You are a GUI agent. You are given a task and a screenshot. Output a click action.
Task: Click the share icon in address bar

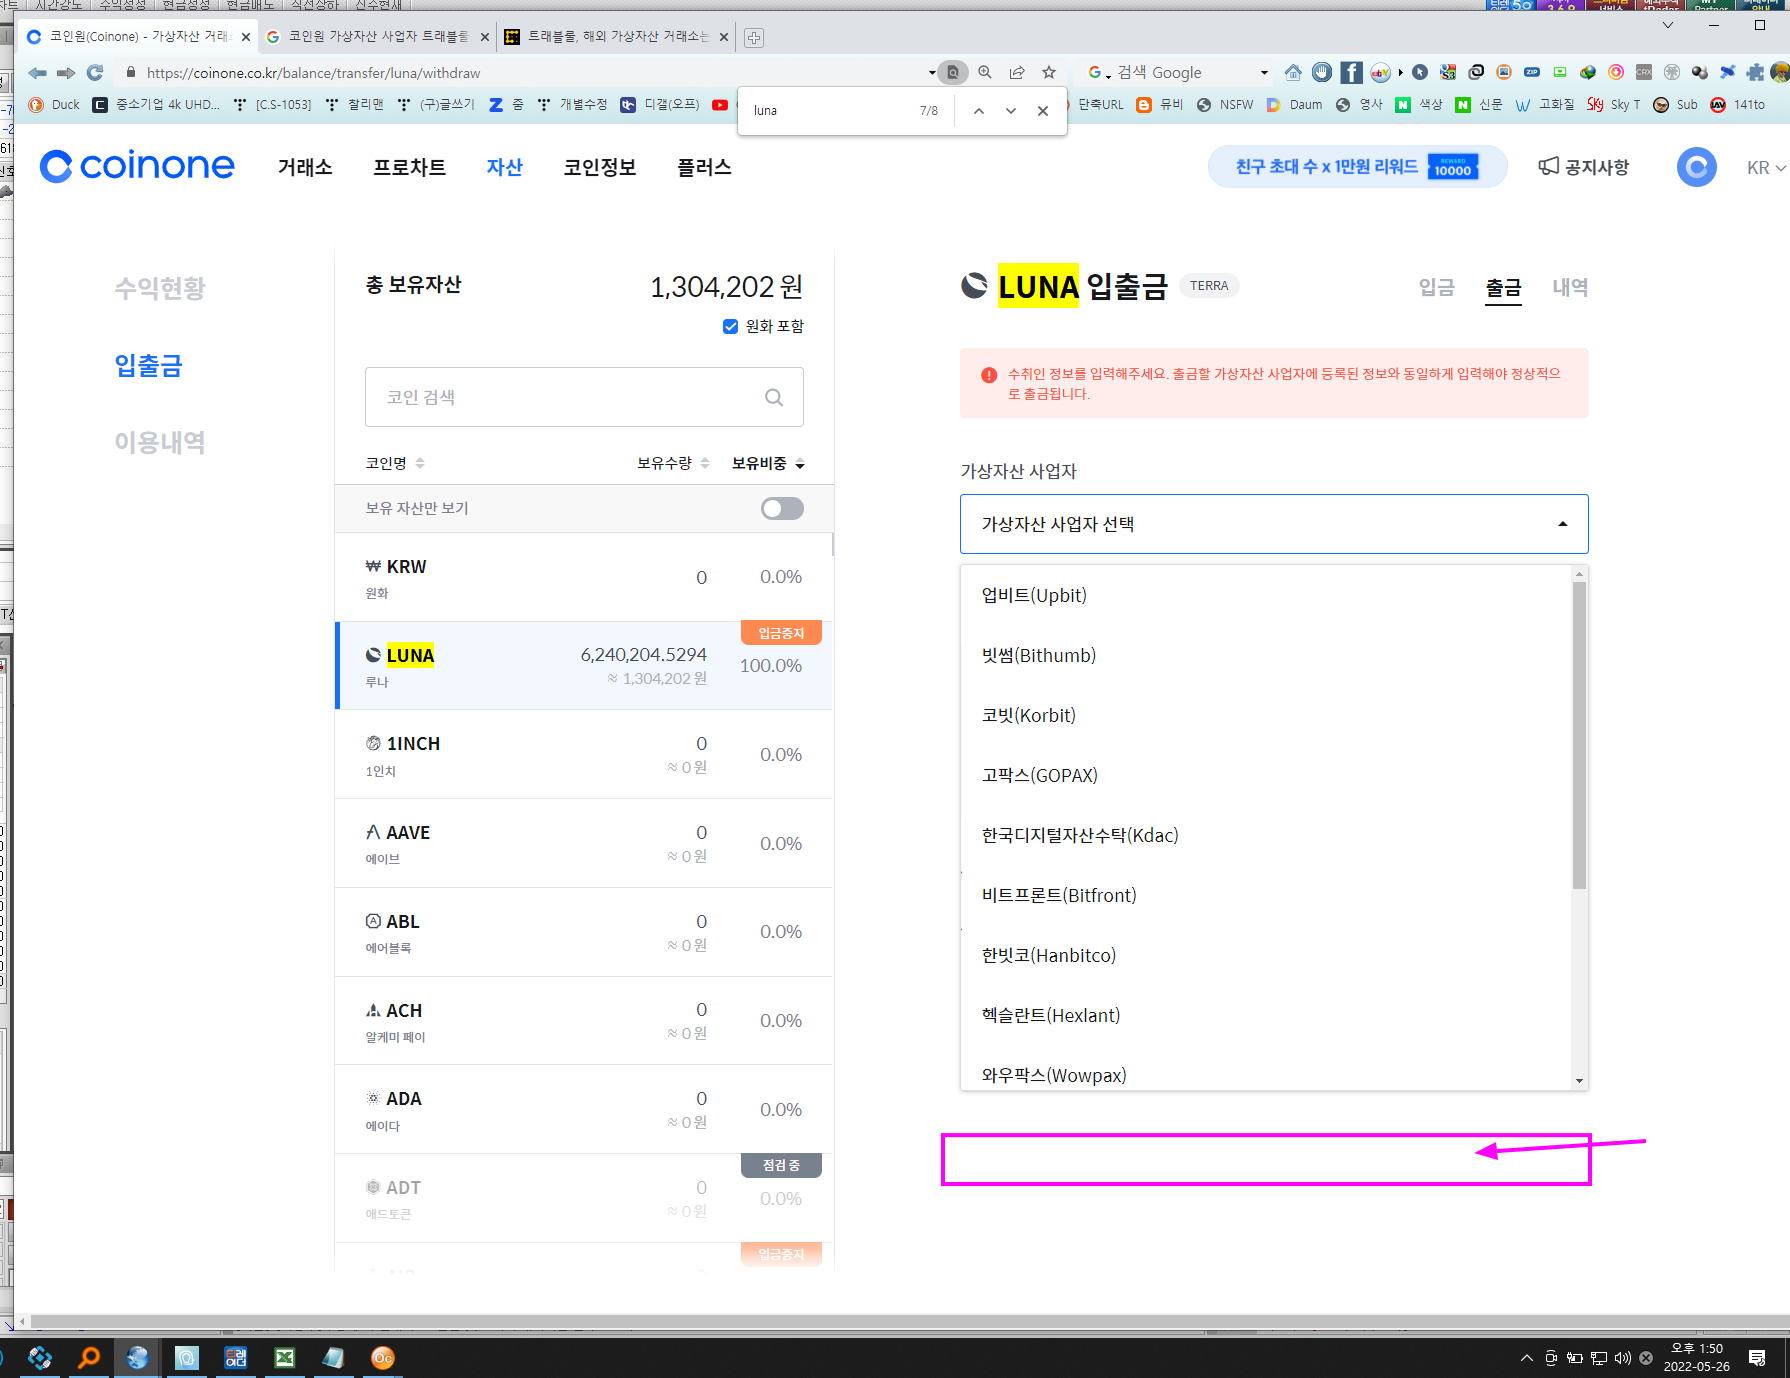coord(1017,72)
